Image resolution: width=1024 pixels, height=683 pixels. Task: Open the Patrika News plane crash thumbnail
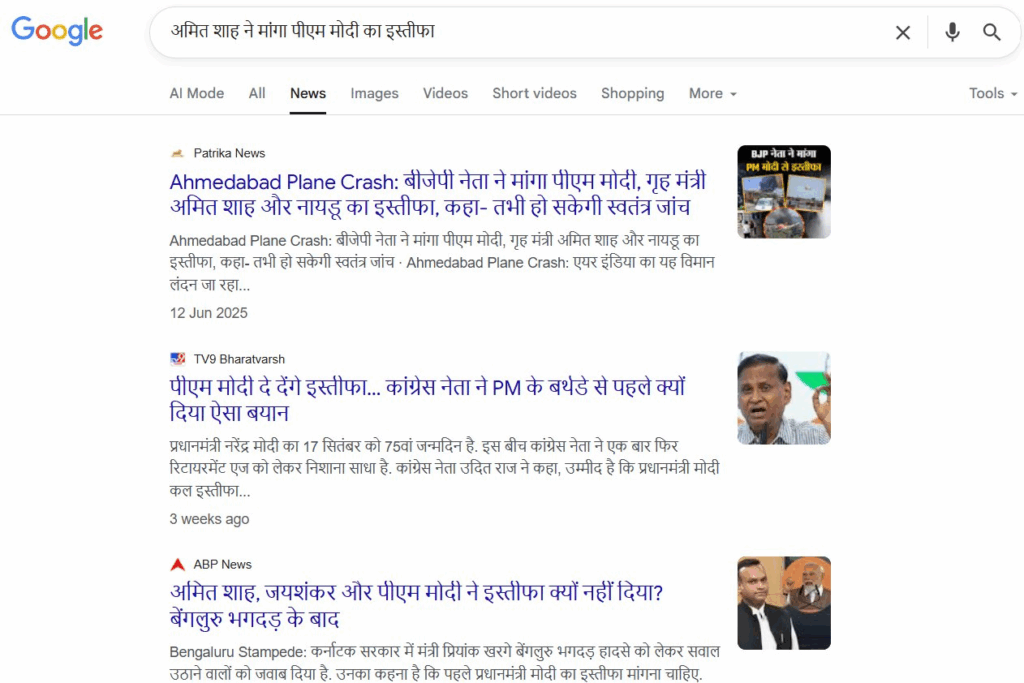click(x=784, y=192)
